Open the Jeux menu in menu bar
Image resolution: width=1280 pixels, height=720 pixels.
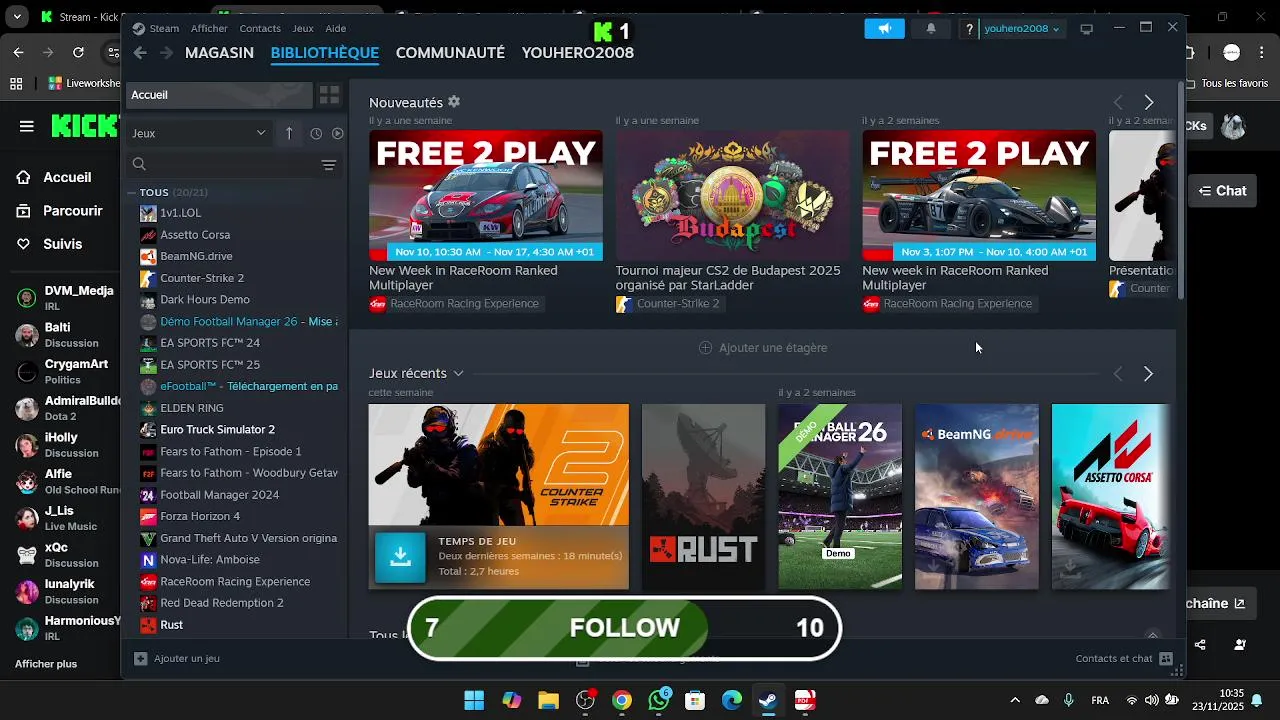pos(303,29)
